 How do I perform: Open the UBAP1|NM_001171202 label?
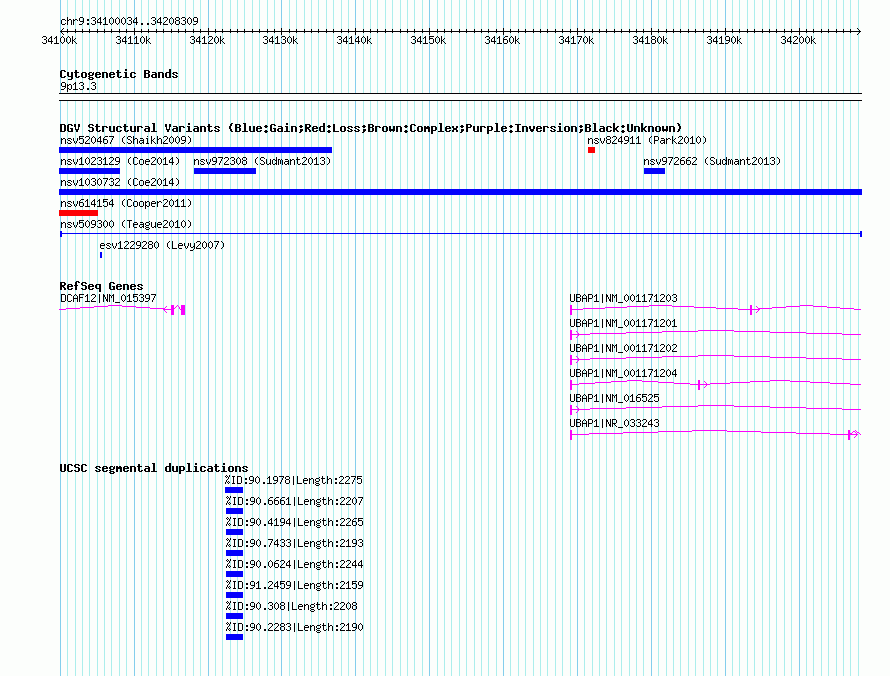(x=623, y=348)
